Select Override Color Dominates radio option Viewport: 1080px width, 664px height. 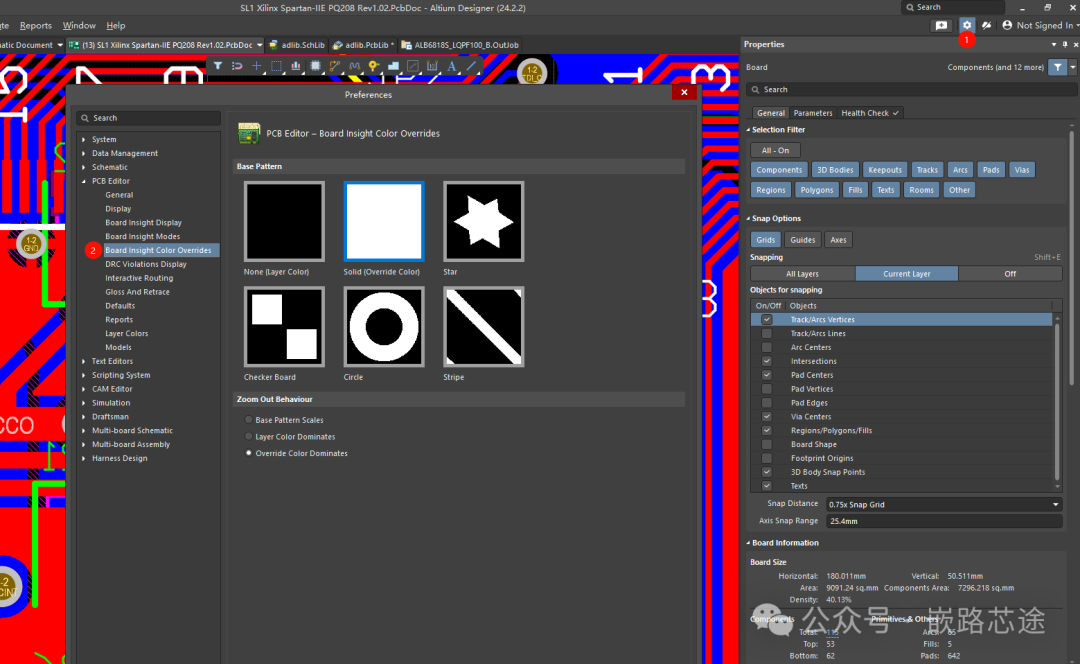pos(249,453)
